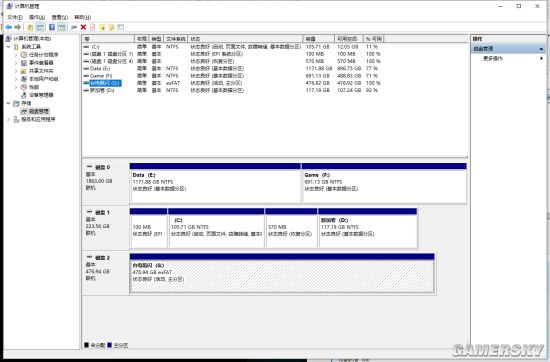Click the first yellow folder toolbar icon
This screenshot has height=362, width=550.
[x=102, y=27]
